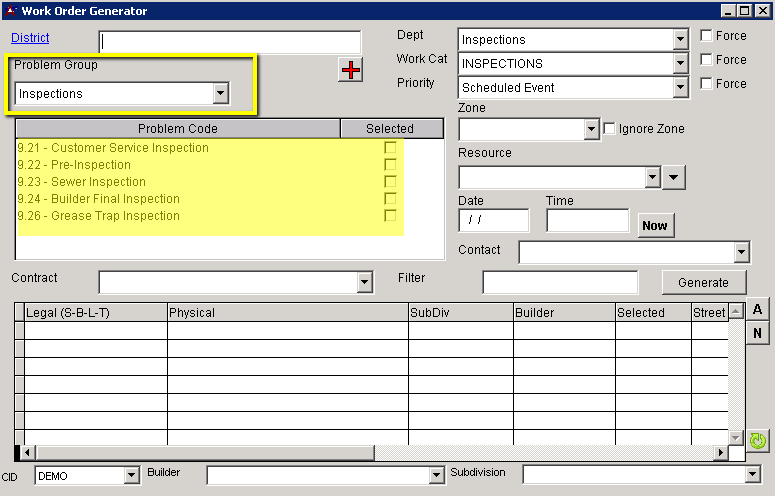
Task: Tick the Force checkbox next to Dept
Action: pos(707,36)
